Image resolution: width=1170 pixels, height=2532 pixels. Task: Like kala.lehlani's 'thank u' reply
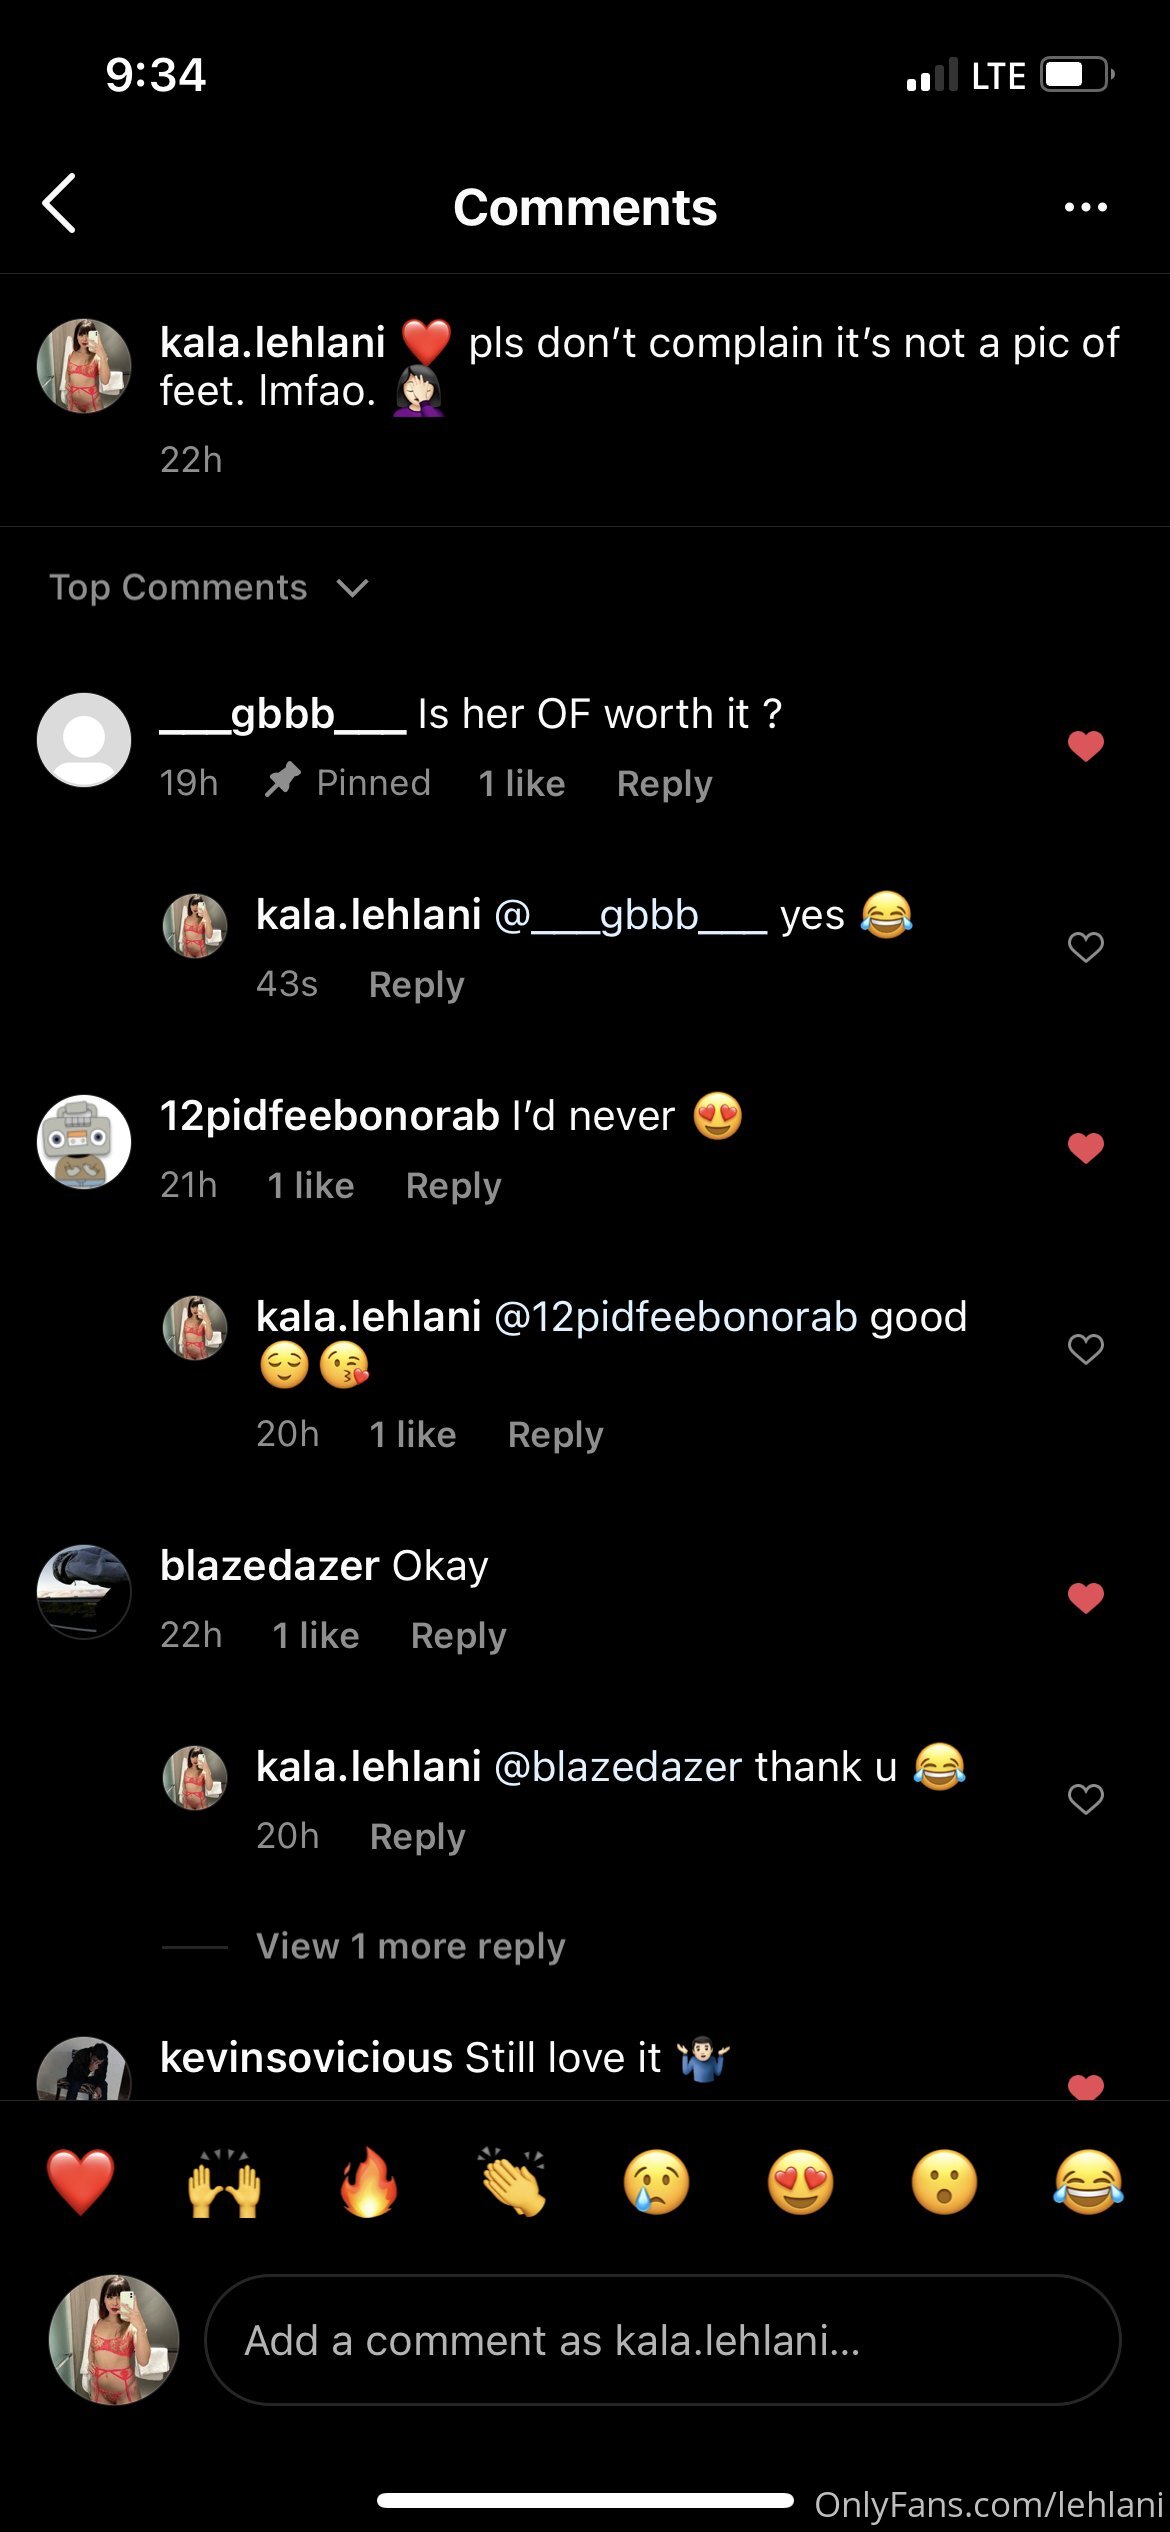[1085, 1798]
